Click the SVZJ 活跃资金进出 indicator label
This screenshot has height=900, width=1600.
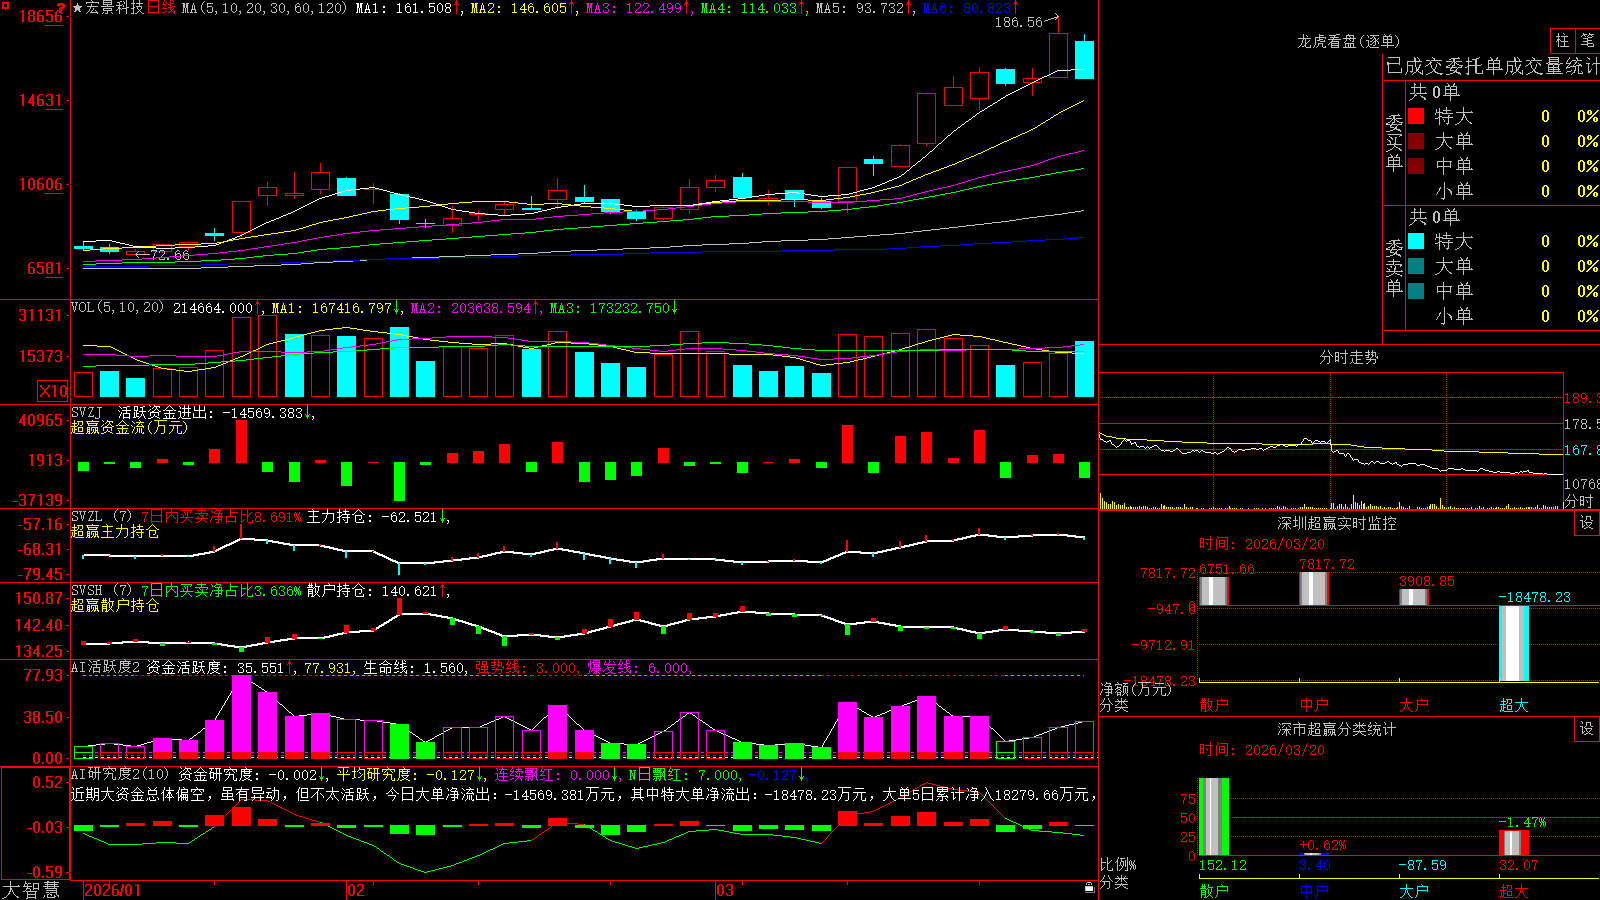point(142,413)
